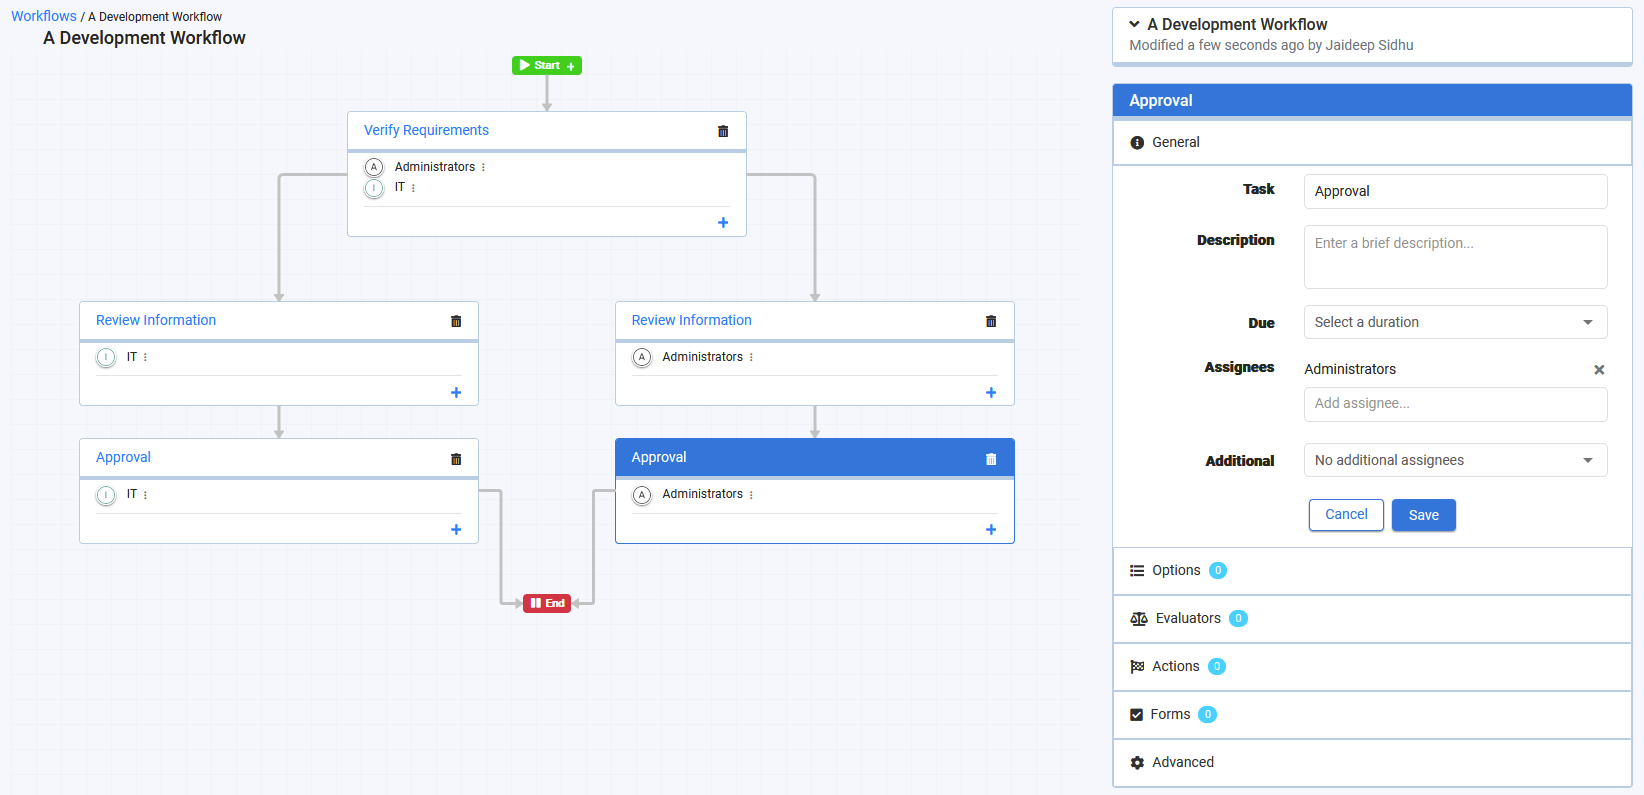Image resolution: width=1644 pixels, height=795 pixels.
Task: Open options menu for IT in Verify Requirements
Action: point(413,188)
